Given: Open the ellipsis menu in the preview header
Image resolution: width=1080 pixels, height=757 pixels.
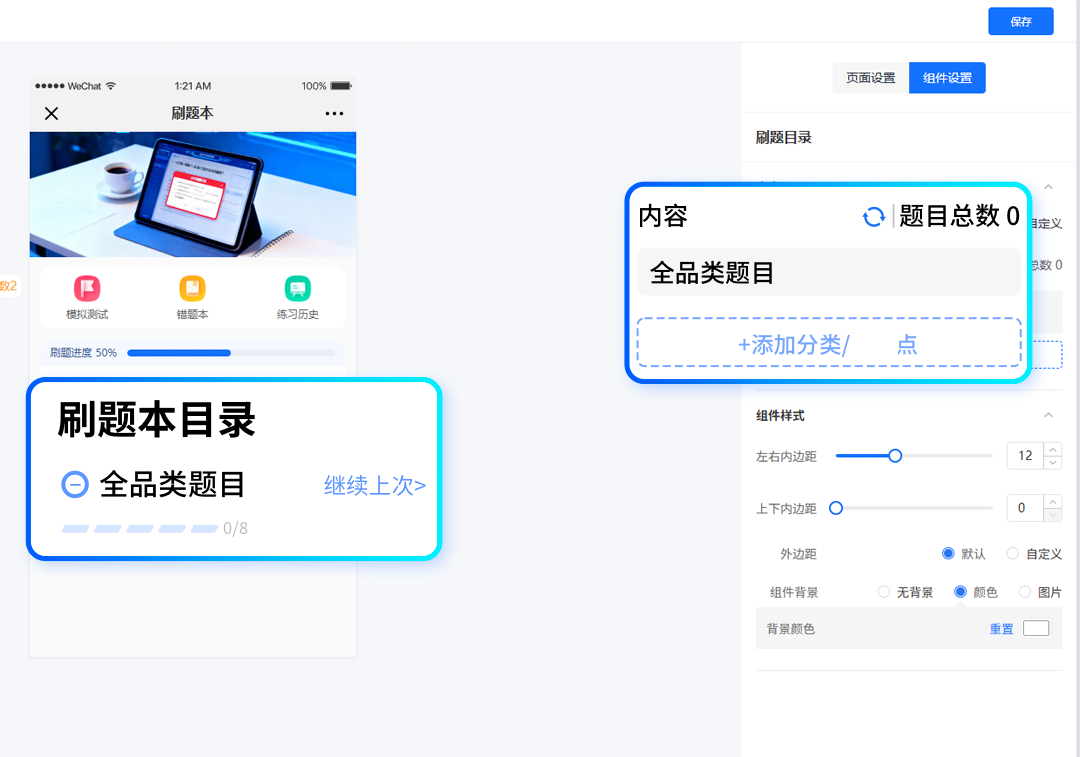Looking at the screenshot, I should point(333,113).
